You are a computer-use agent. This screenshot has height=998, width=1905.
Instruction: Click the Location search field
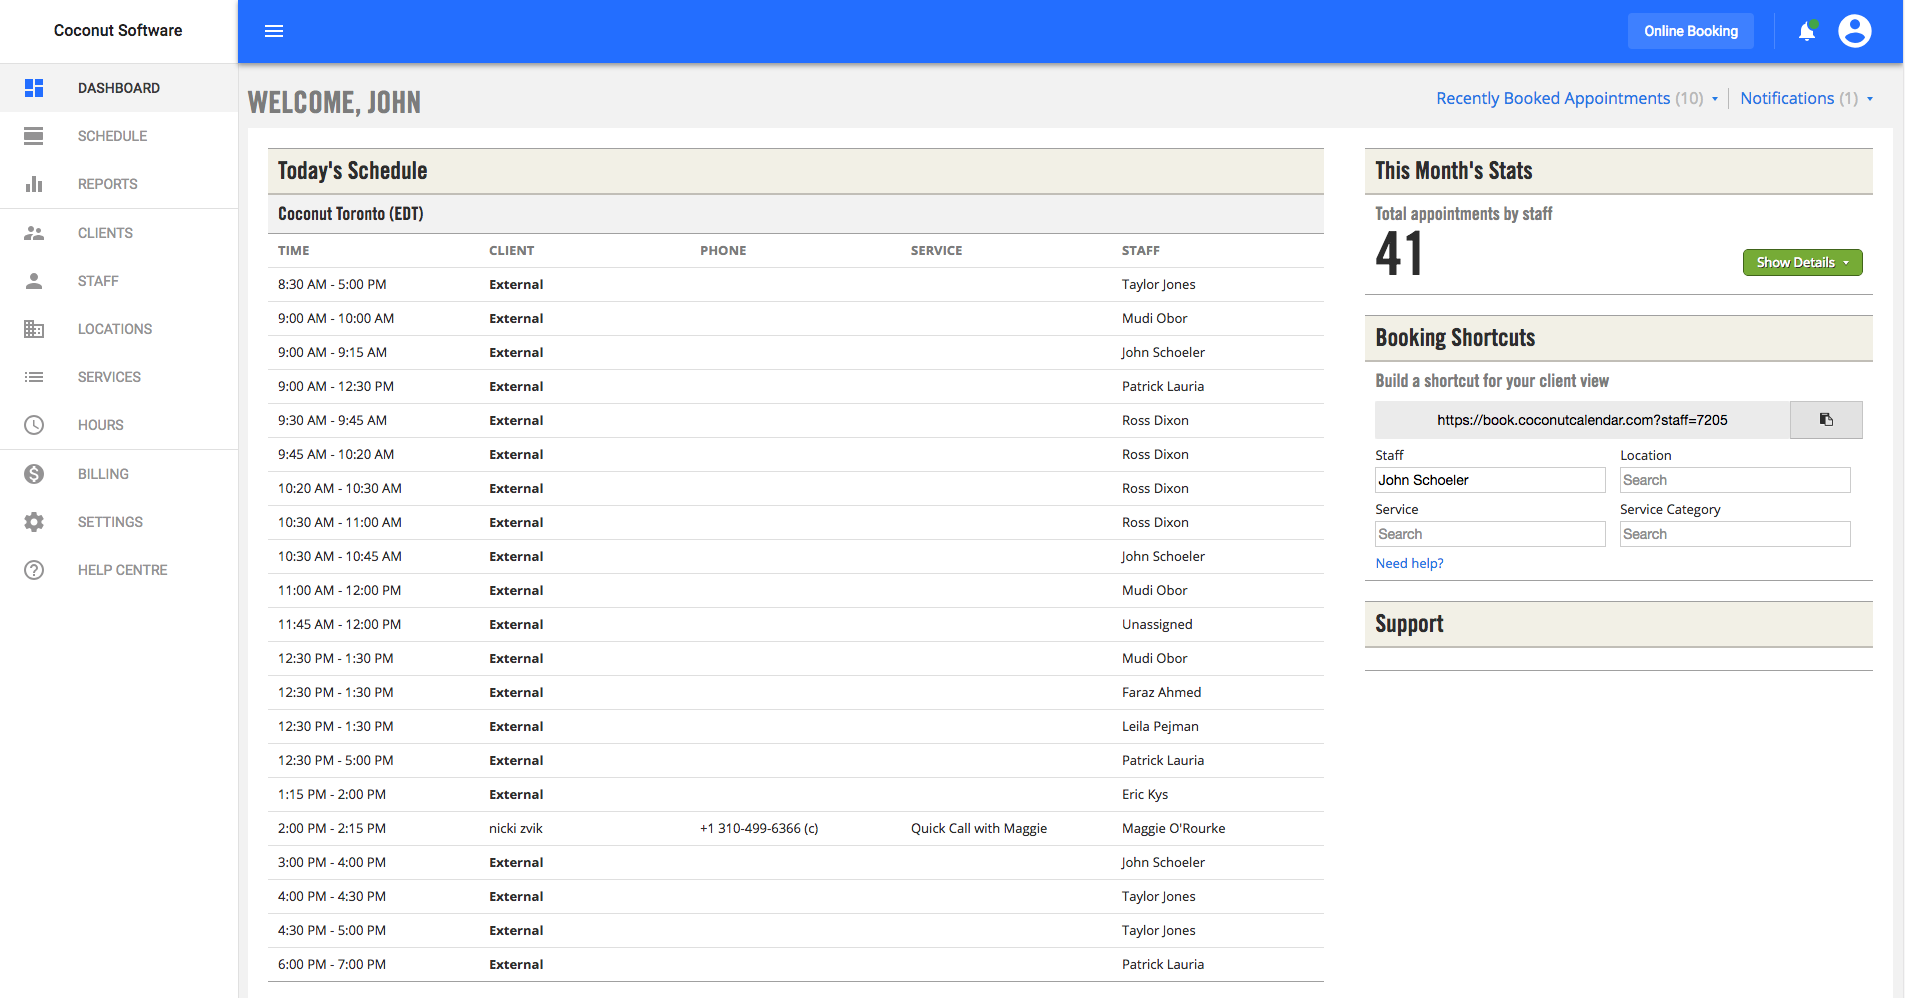tap(1735, 480)
